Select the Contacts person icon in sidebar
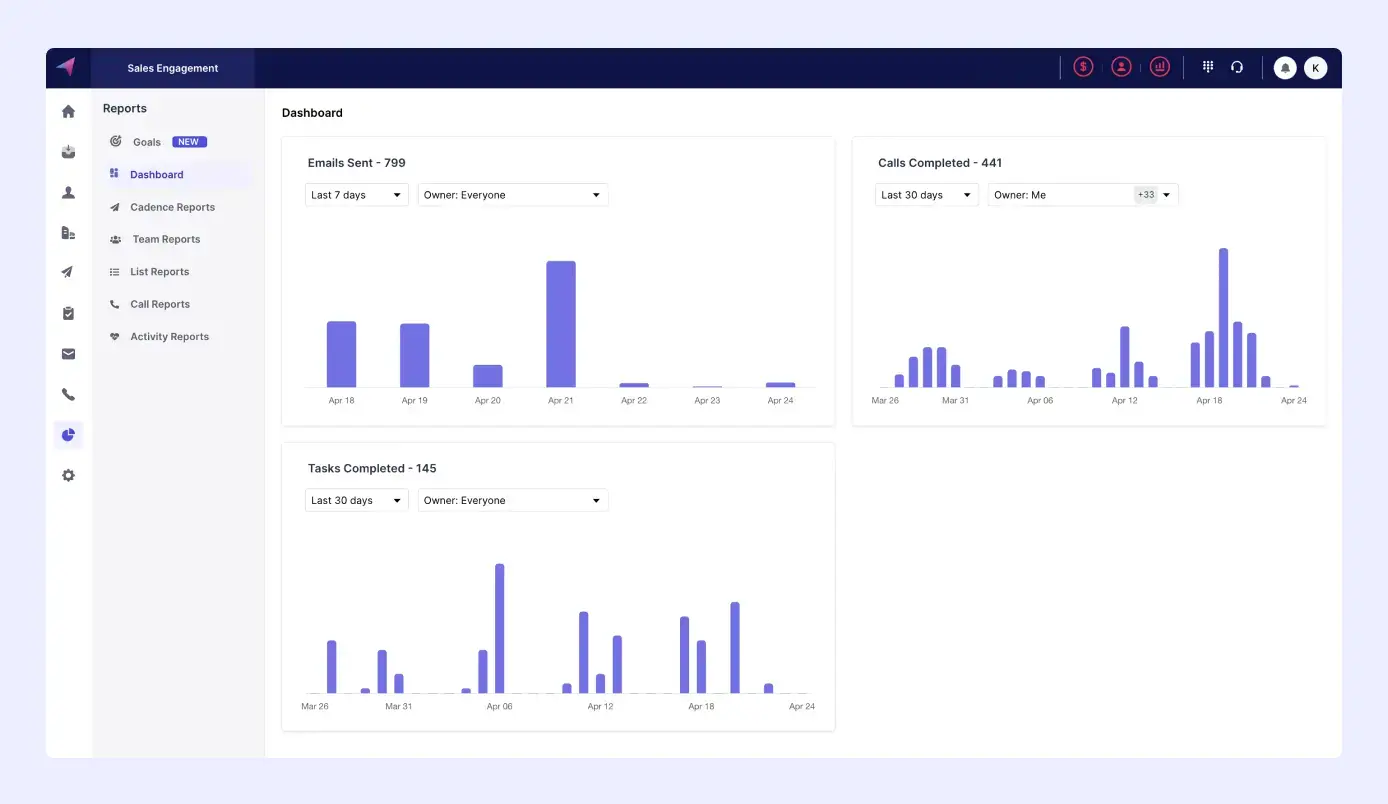This screenshot has height=804, width=1388. coord(68,192)
